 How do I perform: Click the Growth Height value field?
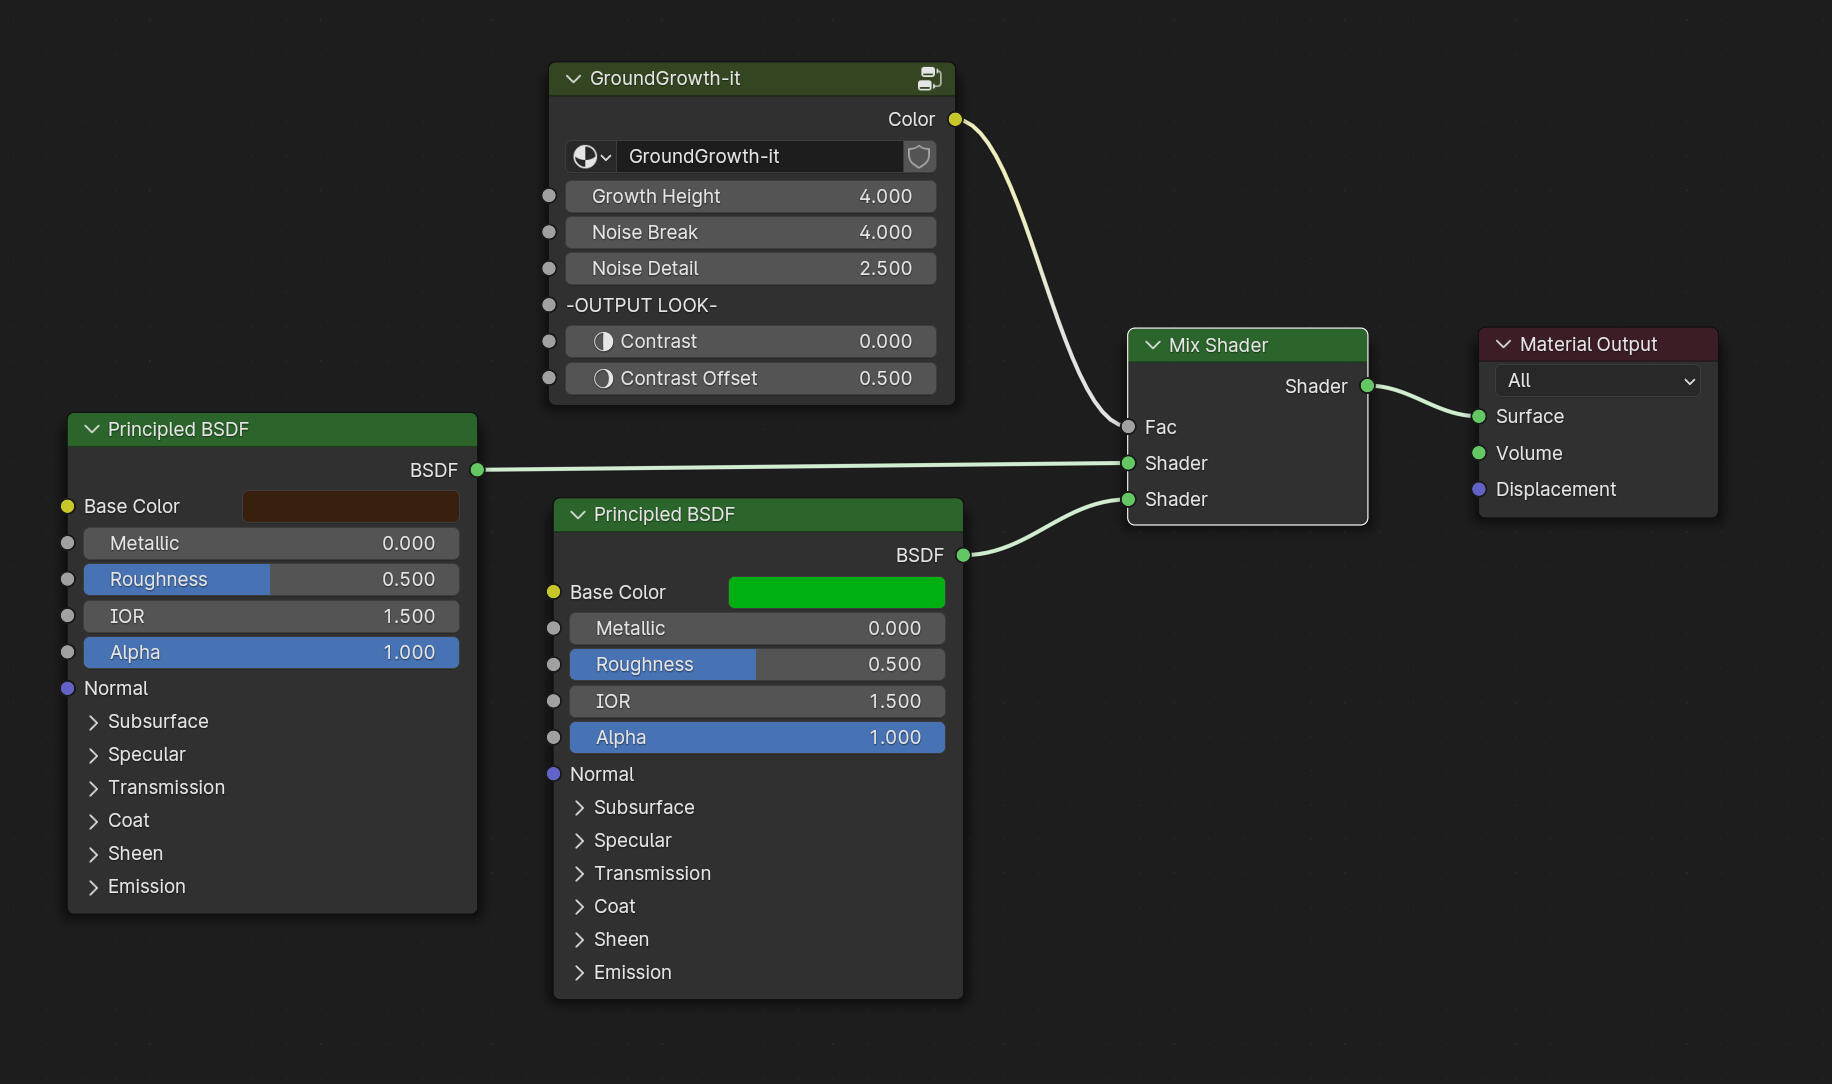pyautogui.click(x=750, y=196)
